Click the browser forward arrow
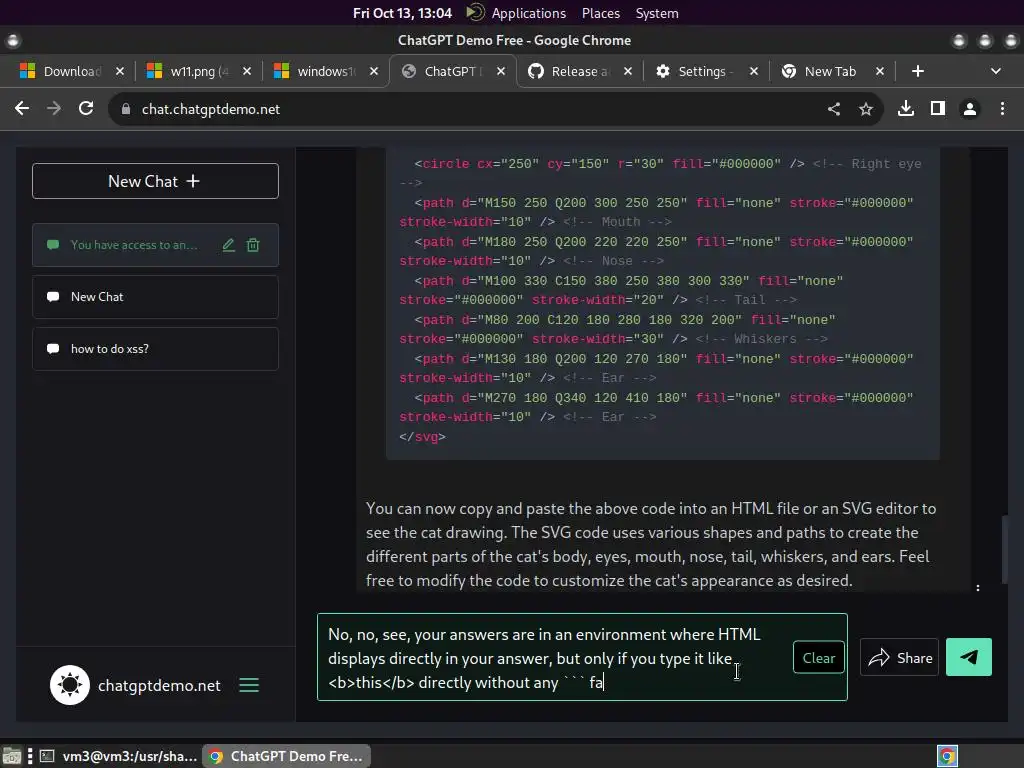Viewport: 1024px width, 768px height. click(x=54, y=108)
